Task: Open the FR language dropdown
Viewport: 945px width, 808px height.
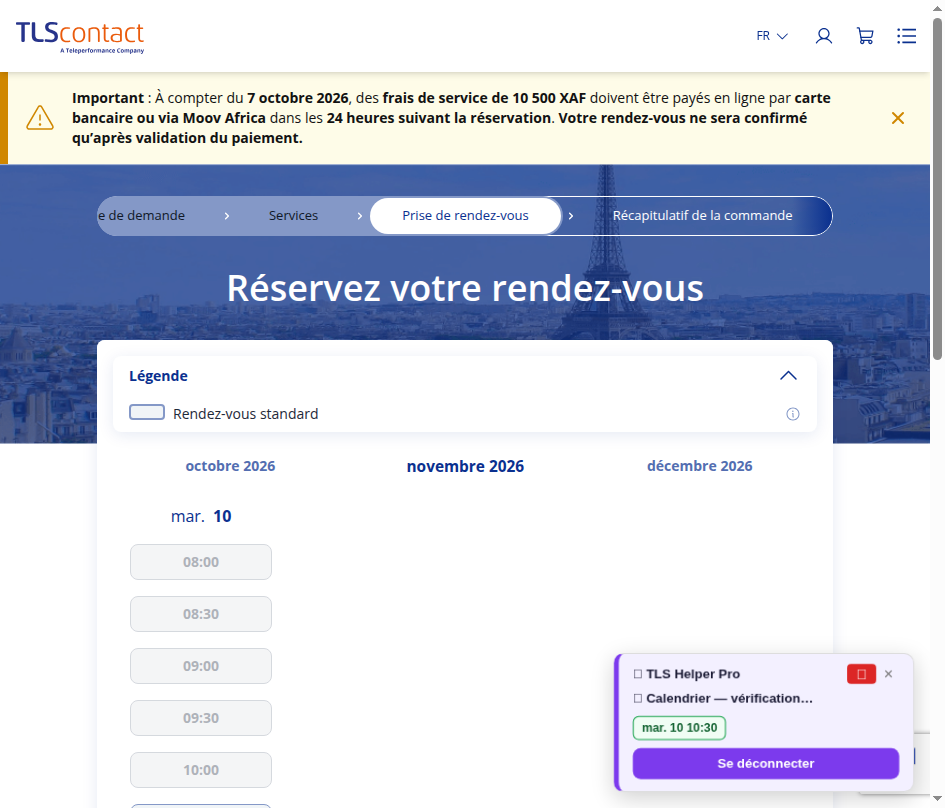Action: 772,36
